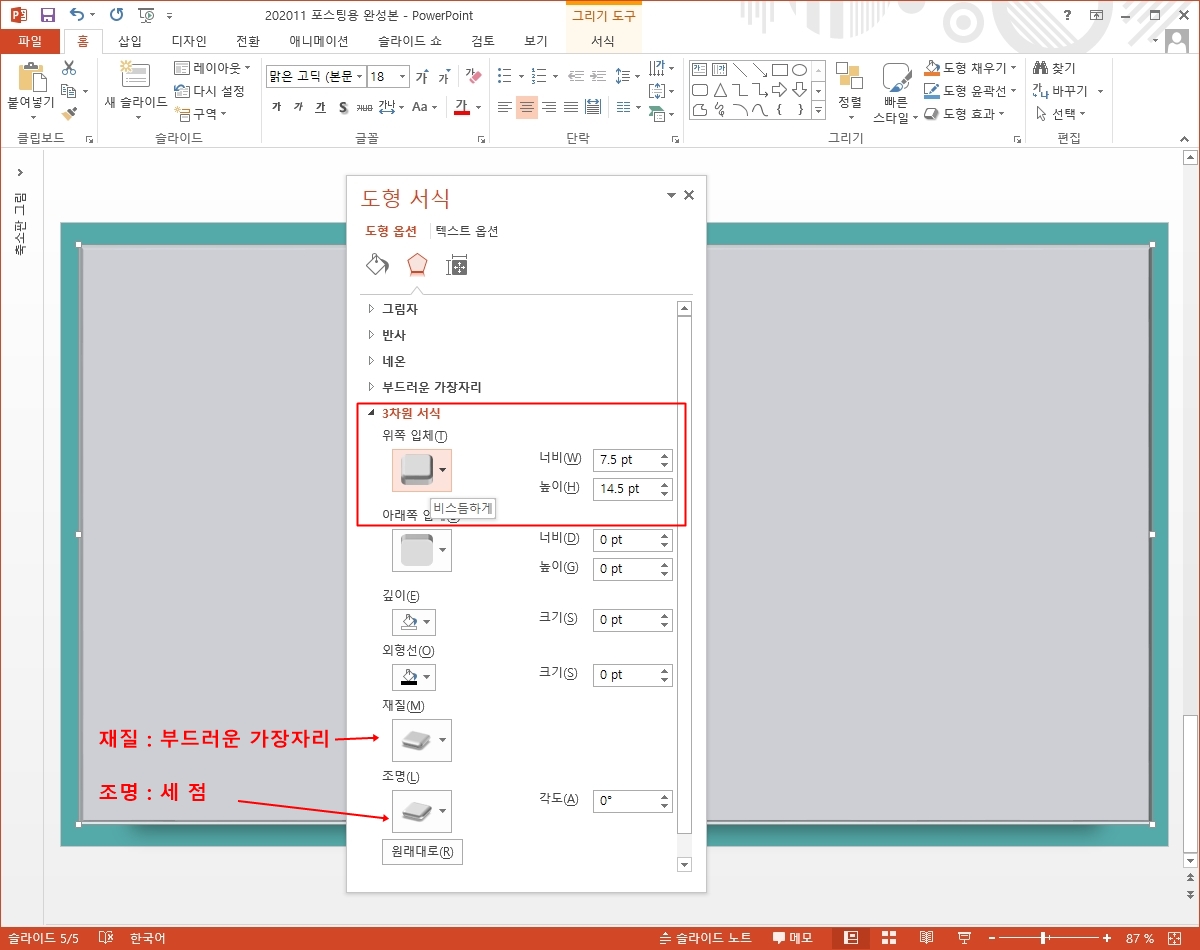This screenshot has width=1200, height=950.
Task: Toggle Underline formatting
Action: point(321,107)
